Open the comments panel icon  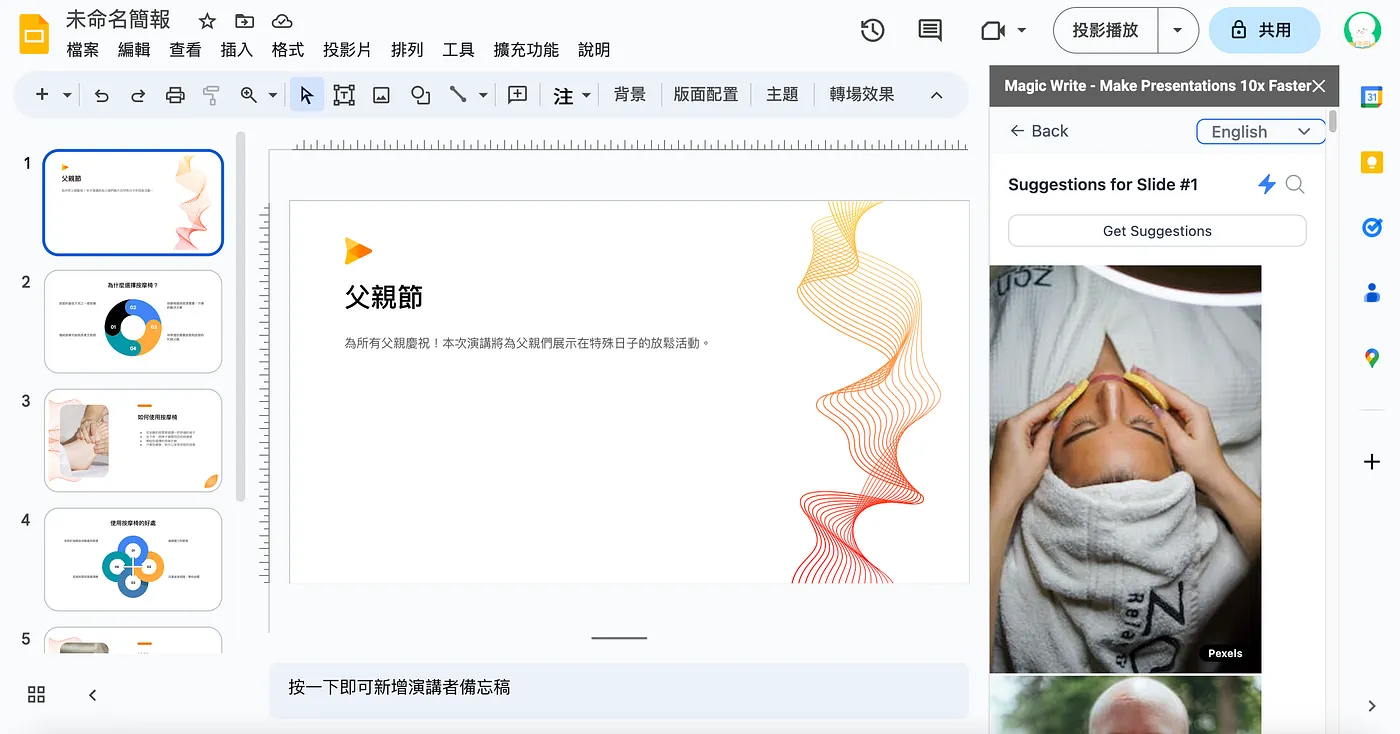click(930, 31)
